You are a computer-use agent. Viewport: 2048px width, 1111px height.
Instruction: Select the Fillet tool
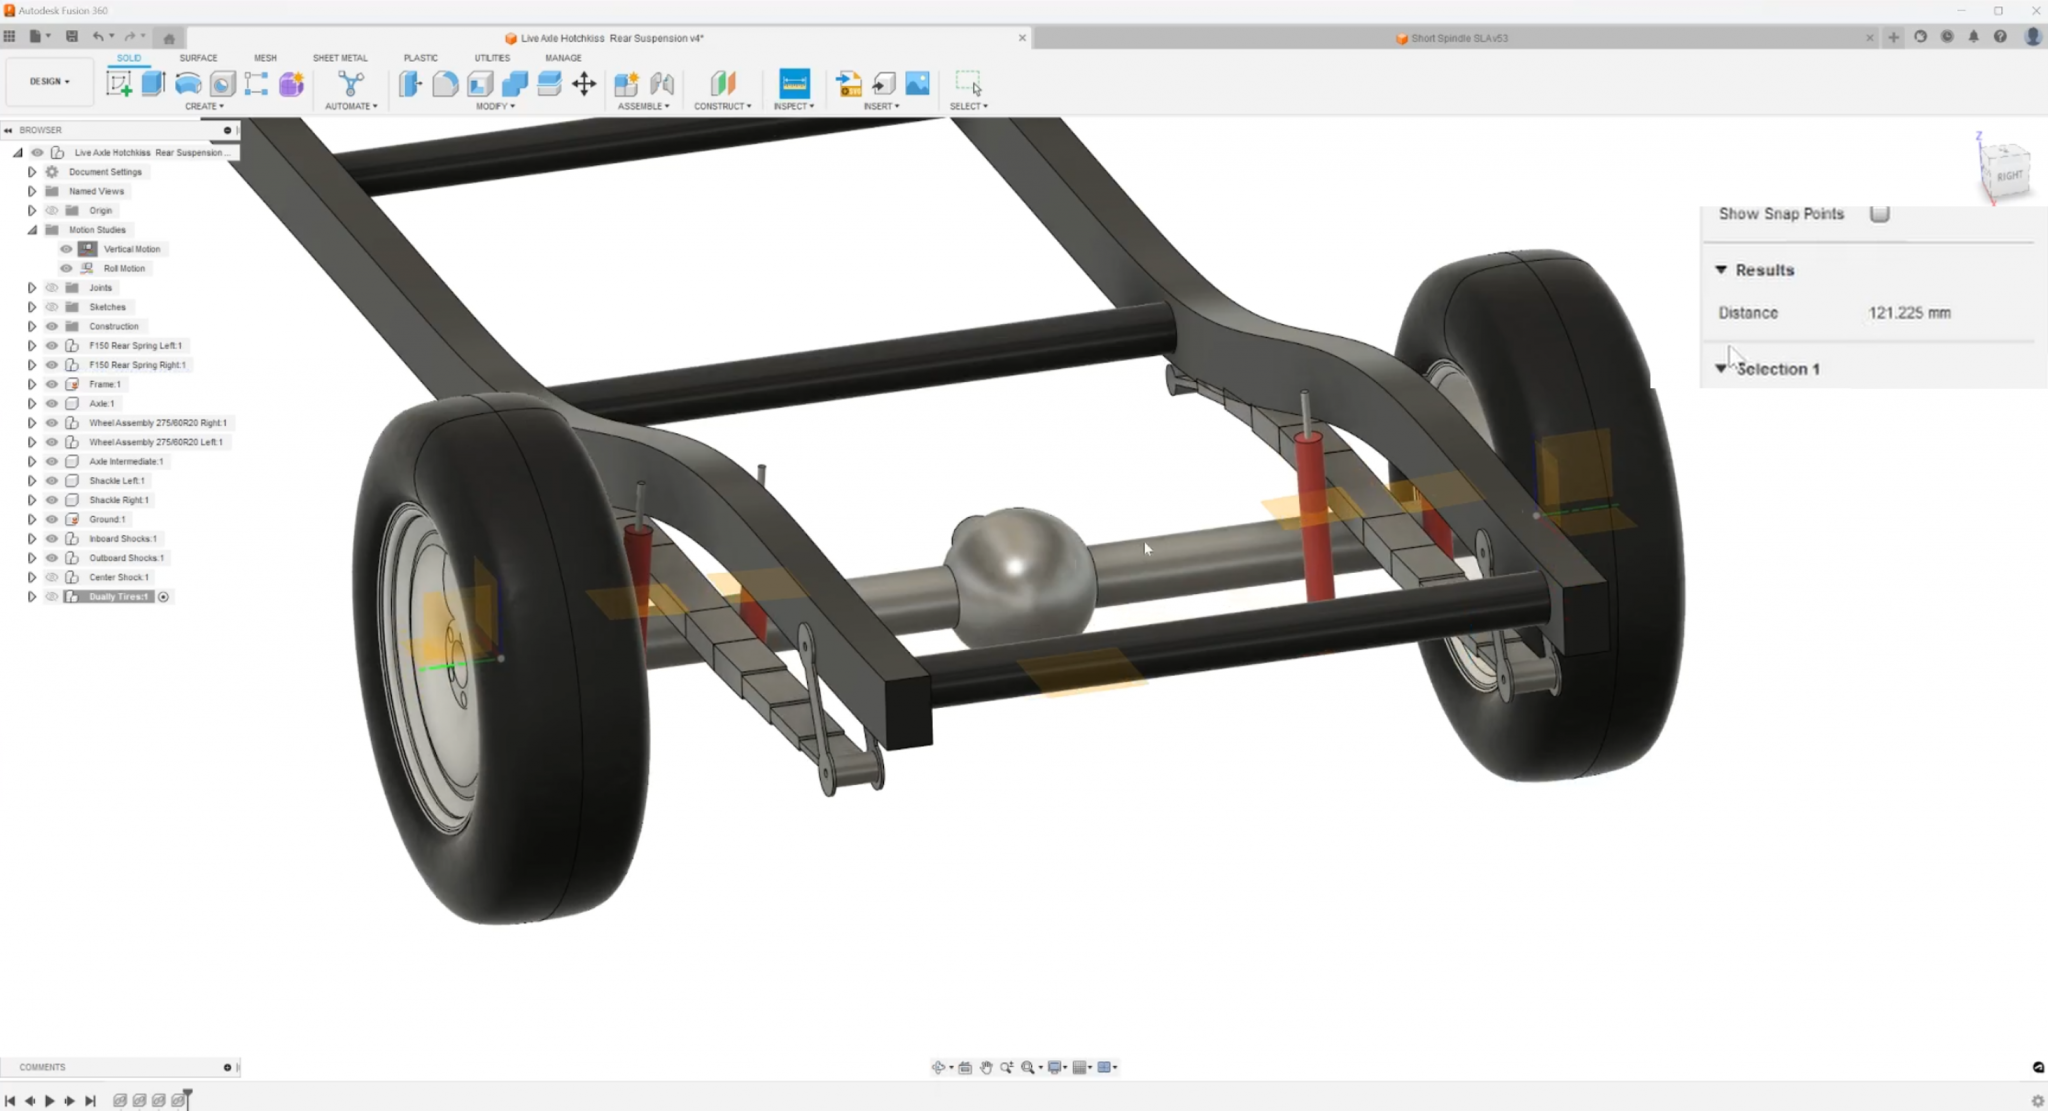pyautogui.click(x=445, y=83)
